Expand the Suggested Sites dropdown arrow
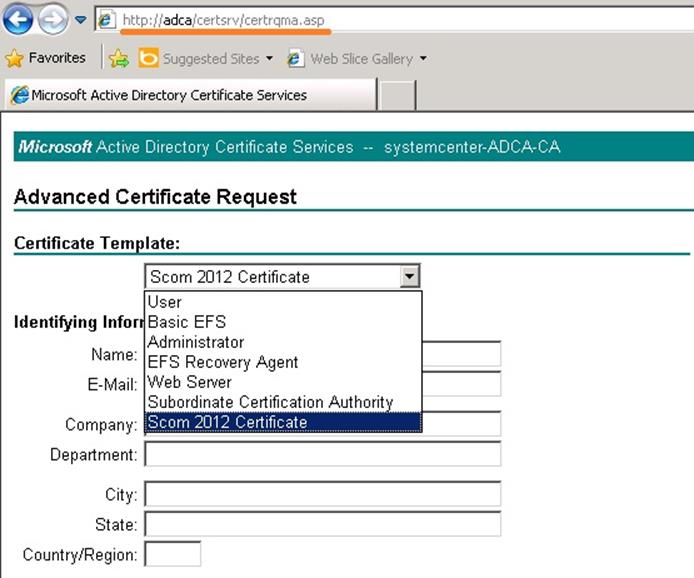The height and width of the screenshot is (578, 694). (269, 58)
